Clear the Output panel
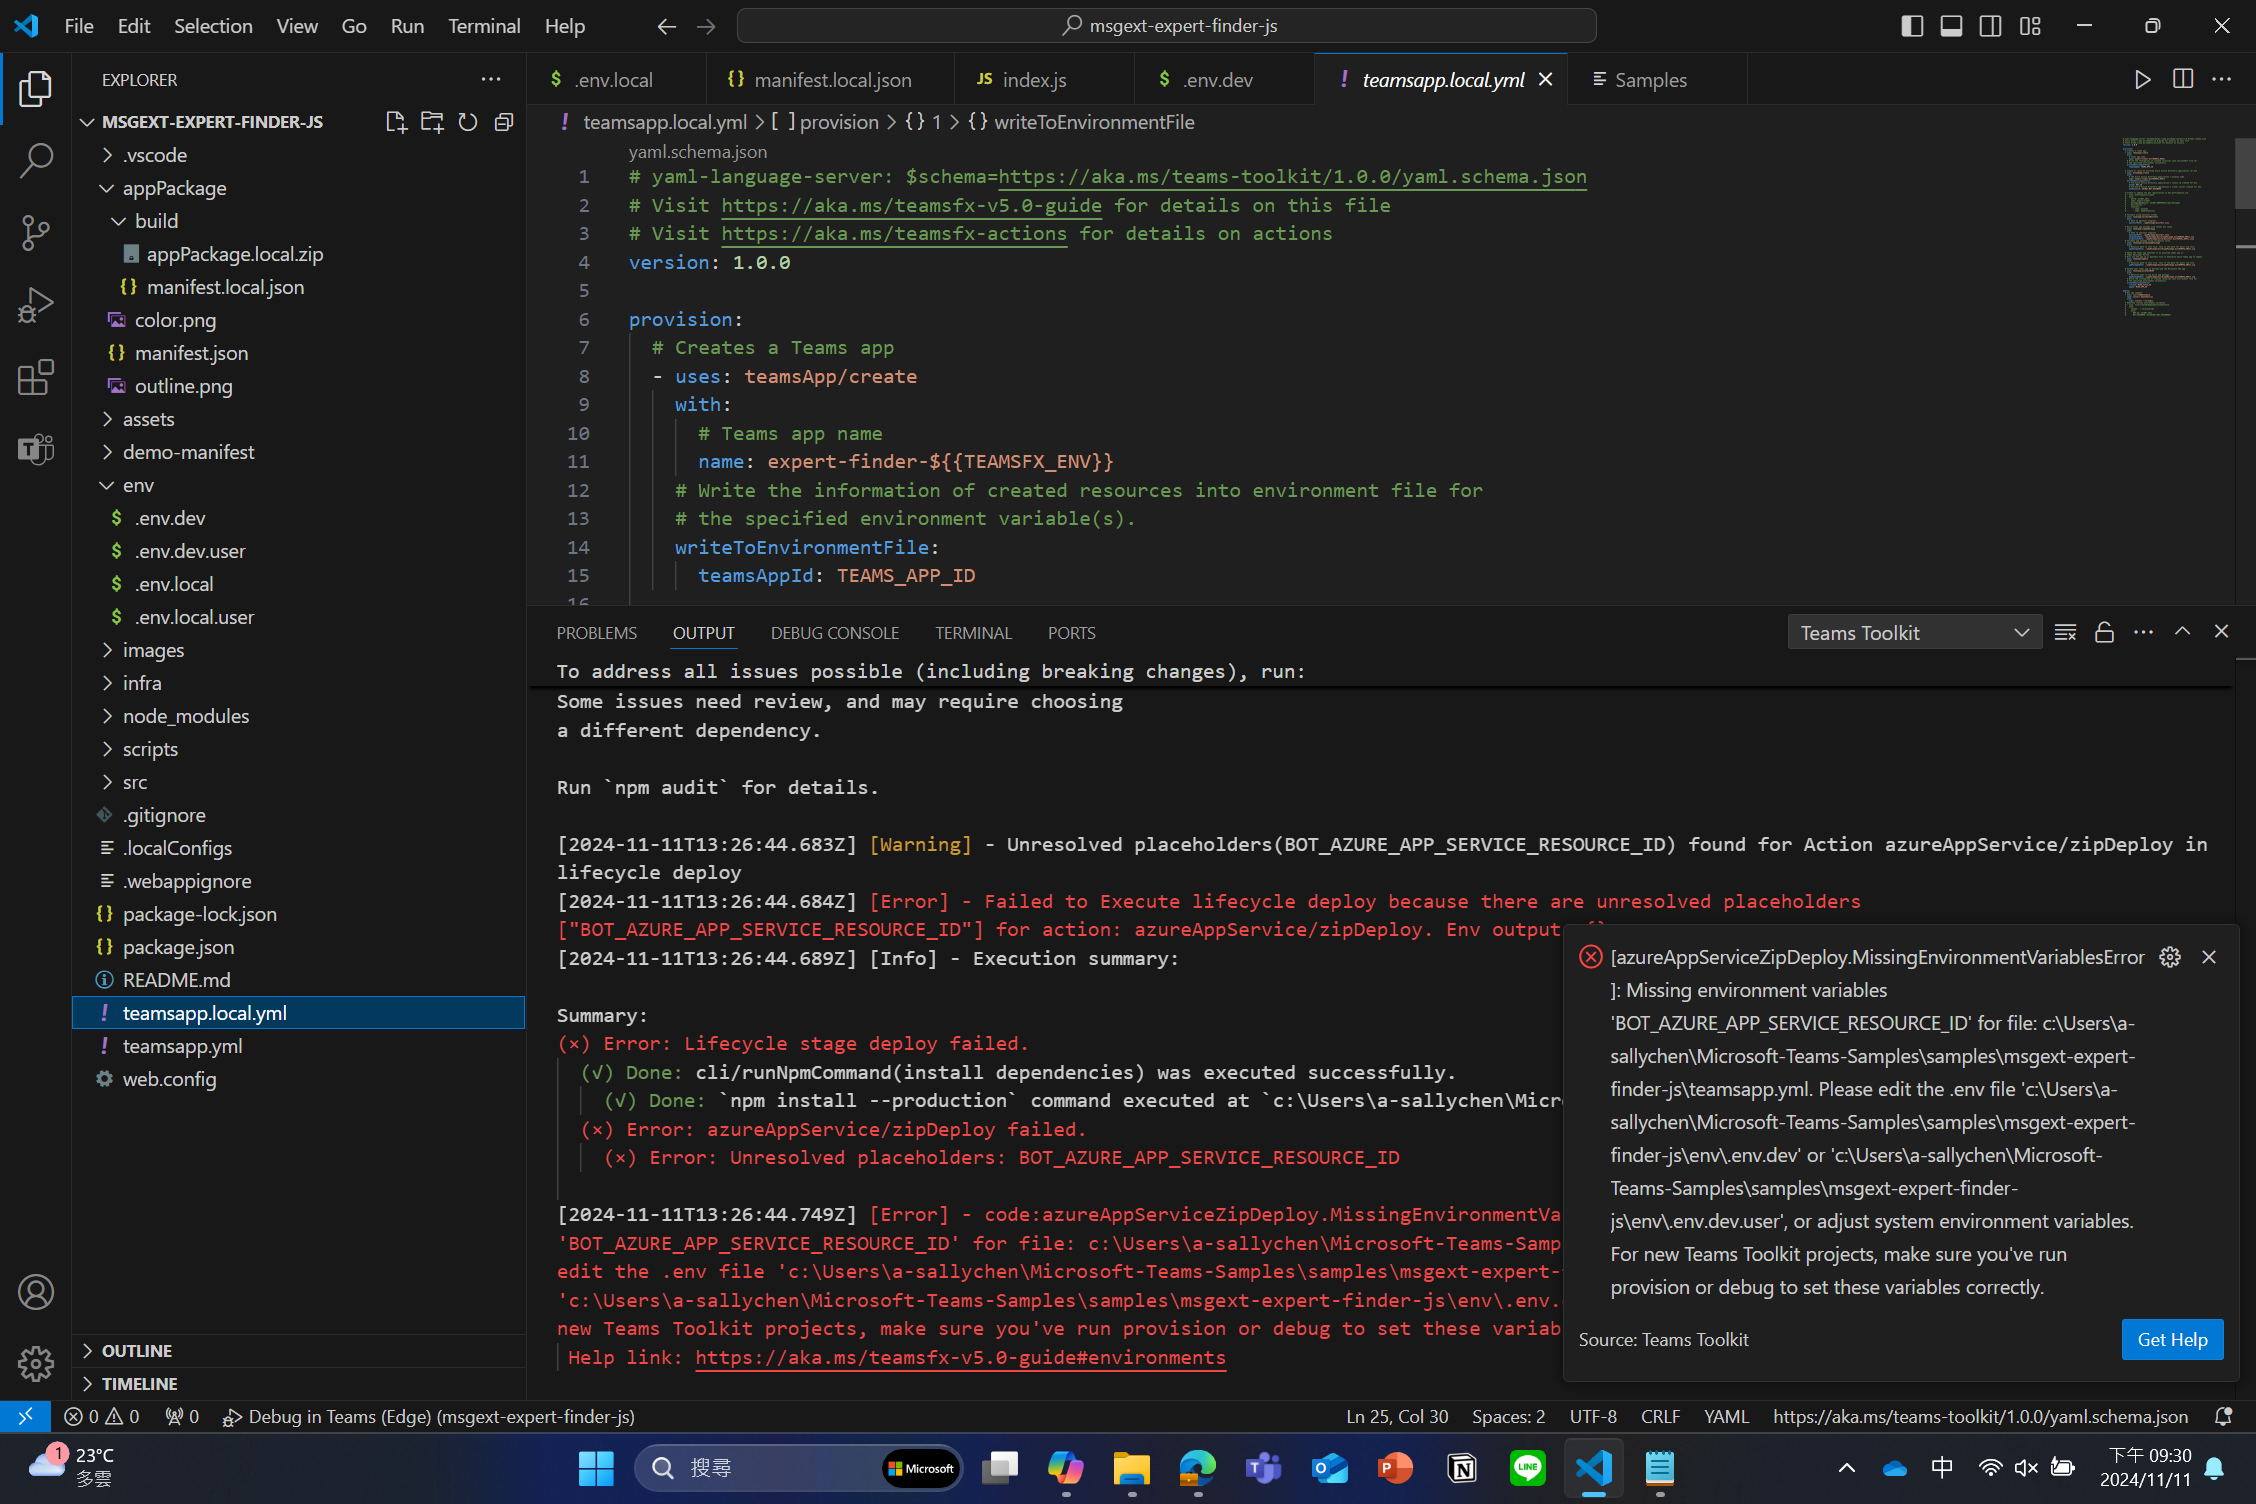Image resolution: width=2256 pixels, height=1504 pixels. (2065, 632)
